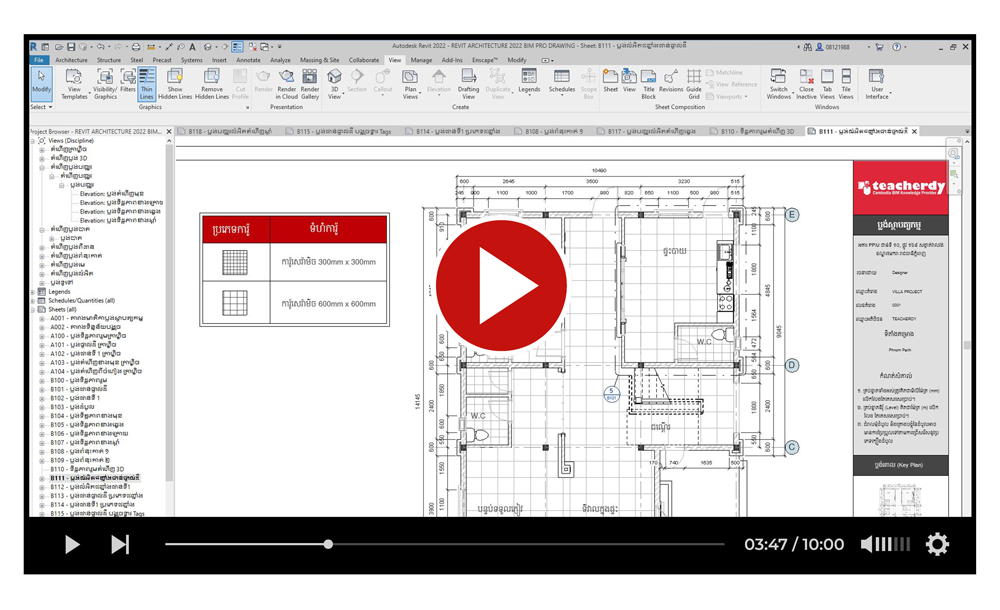Viewport: 1000px width, 610px height.
Task: Collapse the Views (Discipline) tree node
Action: 34,140
